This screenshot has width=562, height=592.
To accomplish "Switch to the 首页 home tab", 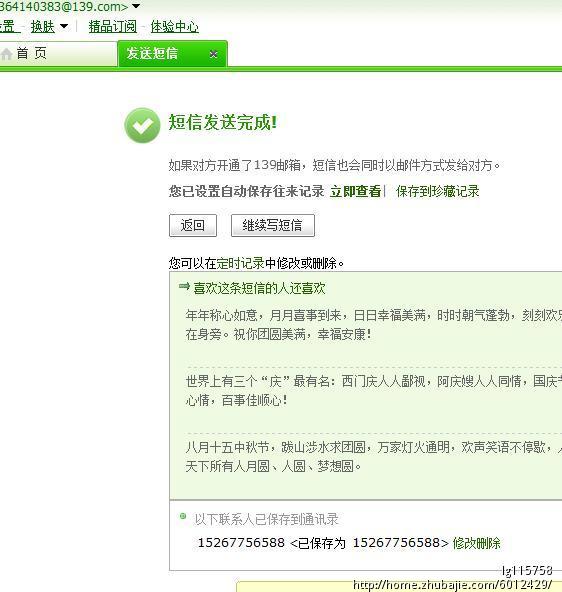I will click(58, 54).
